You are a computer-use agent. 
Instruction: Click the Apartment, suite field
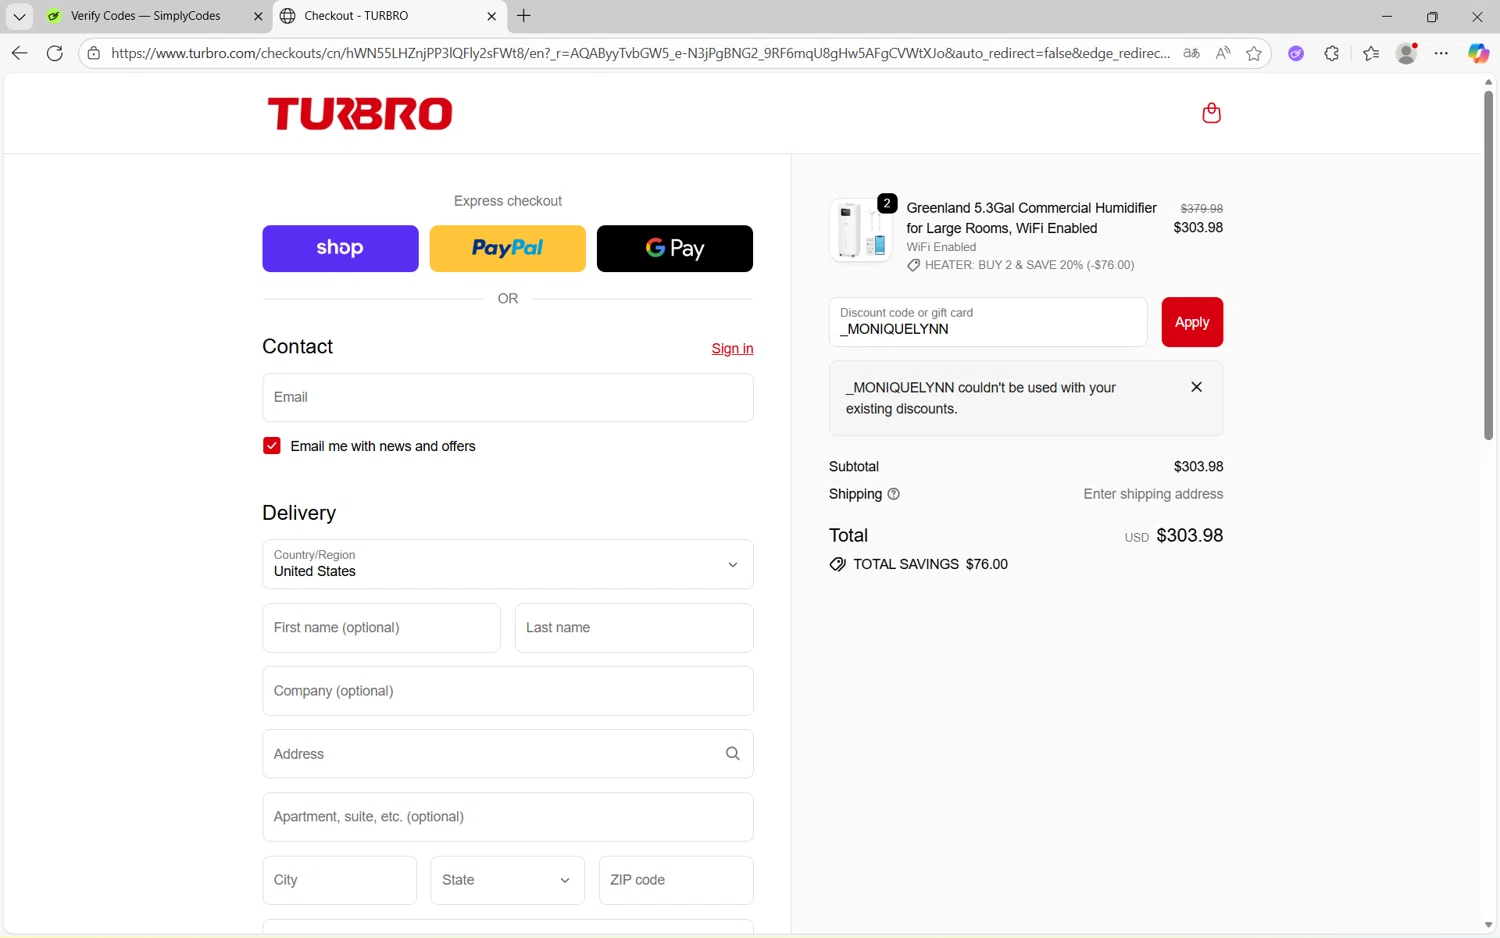pyautogui.click(x=508, y=817)
